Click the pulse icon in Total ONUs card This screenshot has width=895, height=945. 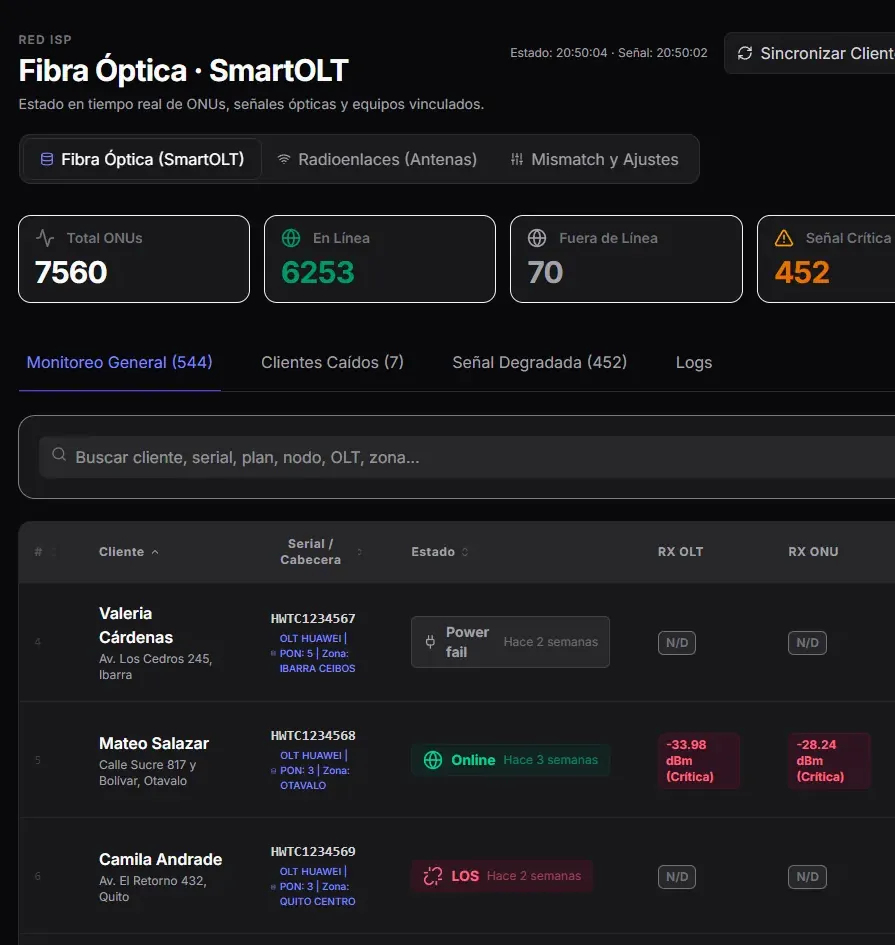click(x=45, y=238)
